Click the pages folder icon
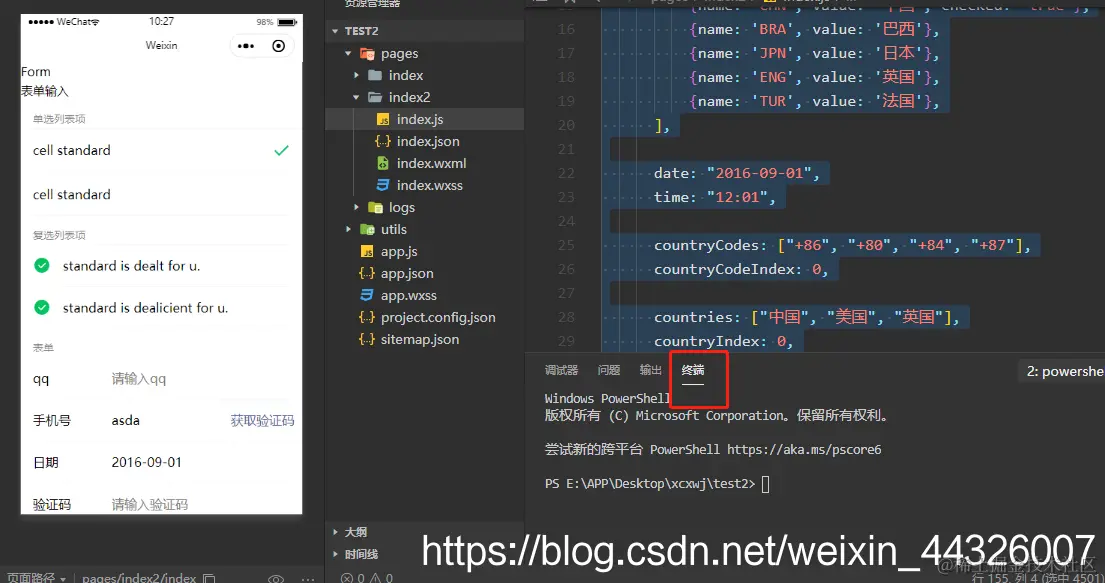 click(x=367, y=54)
